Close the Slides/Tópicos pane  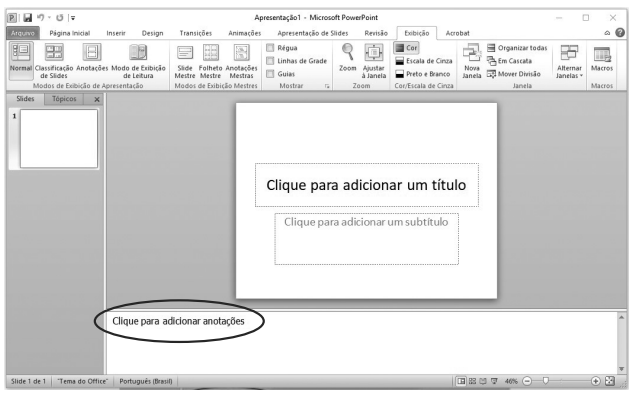(x=97, y=99)
